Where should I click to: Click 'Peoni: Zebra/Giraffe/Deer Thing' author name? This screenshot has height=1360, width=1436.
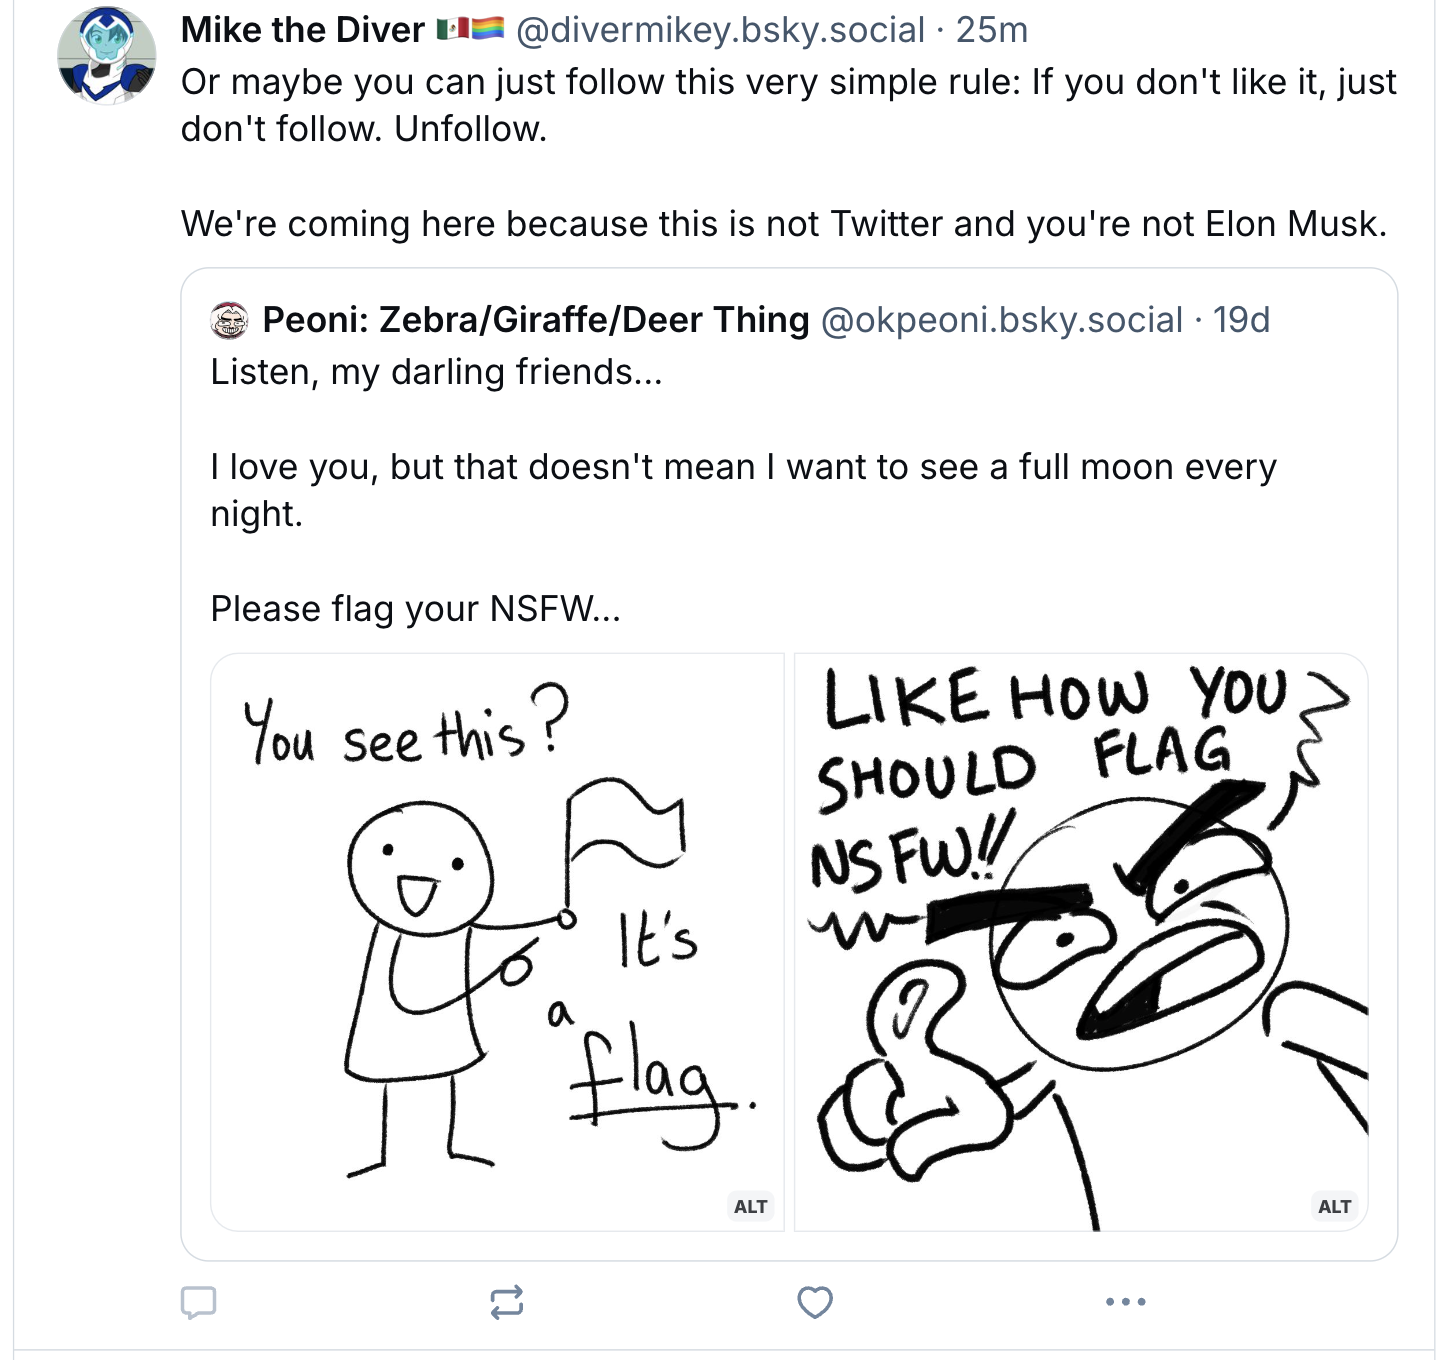(x=535, y=320)
